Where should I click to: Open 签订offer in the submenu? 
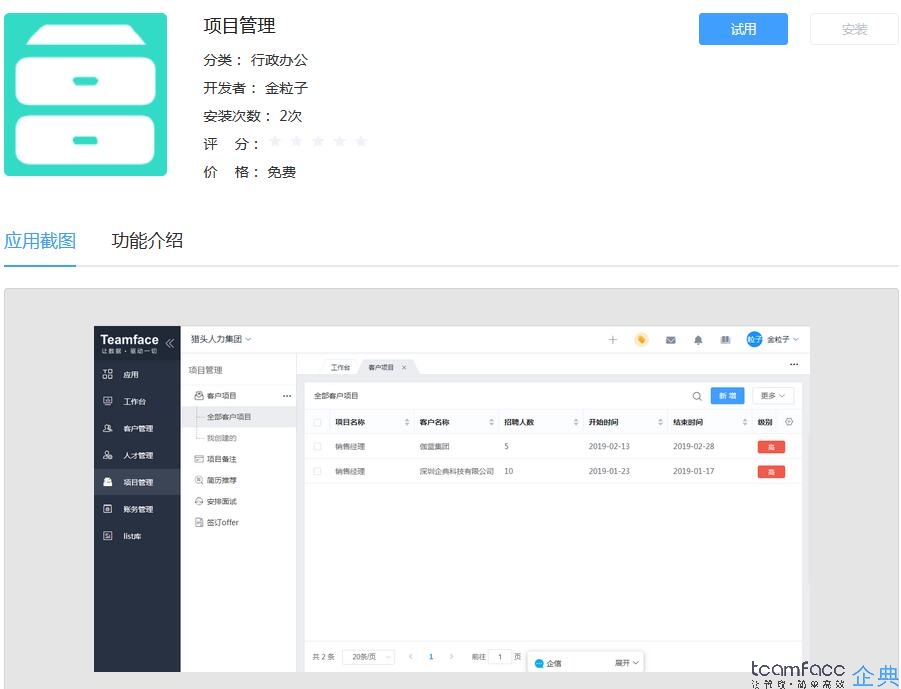pos(222,522)
